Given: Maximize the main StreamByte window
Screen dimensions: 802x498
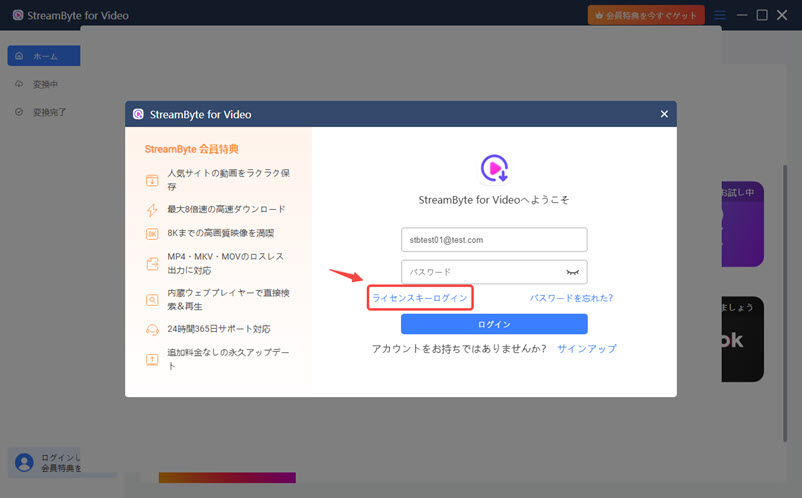Looking at the screenshot, I should [762, 15].
